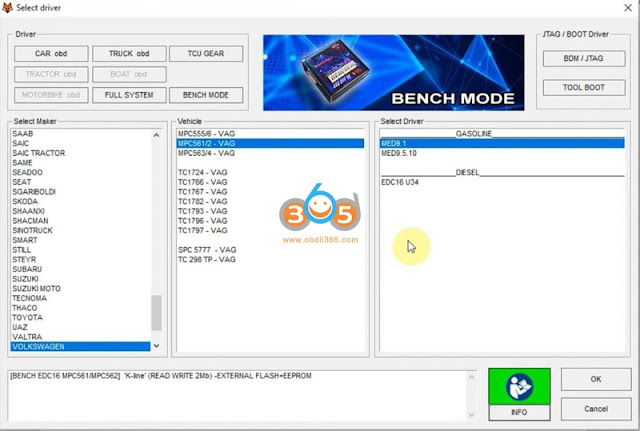The height and width of the screenshot is (431, 640).
Task: Click the TRUCK obd driver button
Action: (129, 53)
